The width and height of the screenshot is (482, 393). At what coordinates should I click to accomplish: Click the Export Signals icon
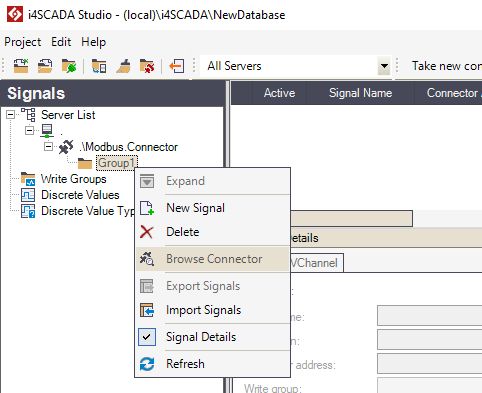(147, 286)
